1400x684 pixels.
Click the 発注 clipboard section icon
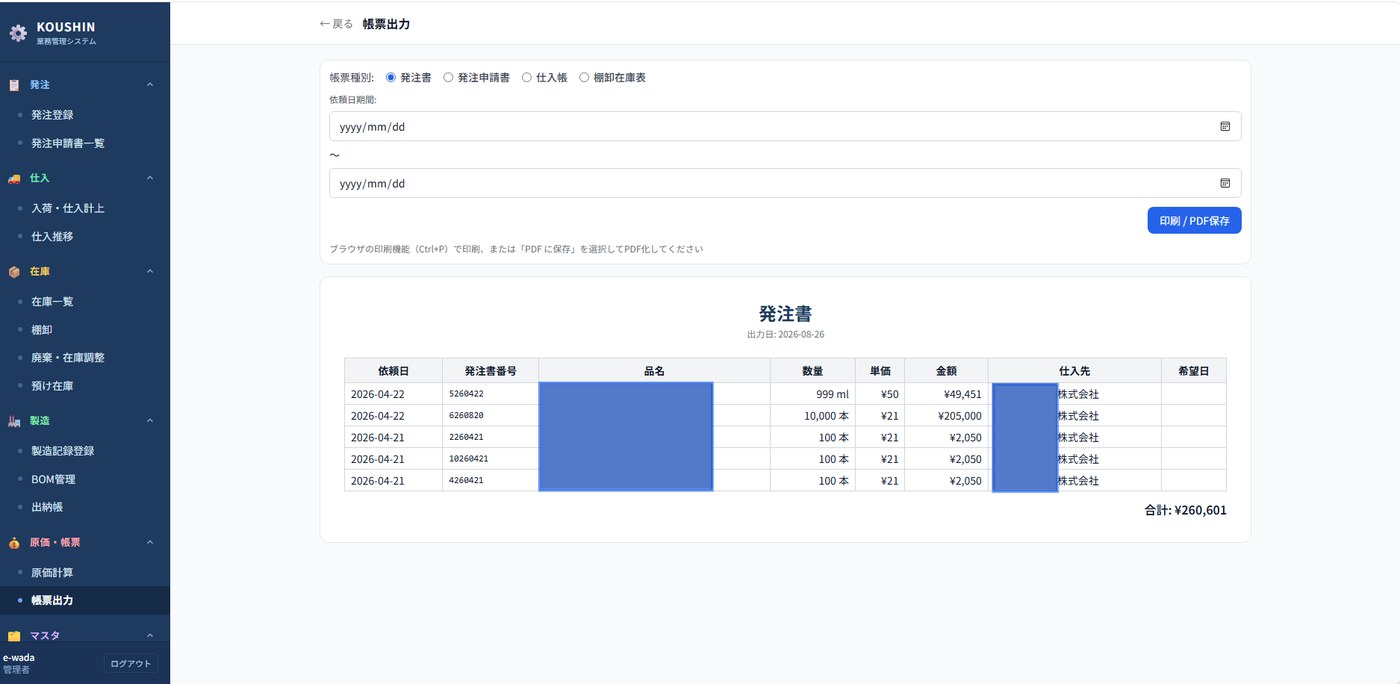(14, 85)
